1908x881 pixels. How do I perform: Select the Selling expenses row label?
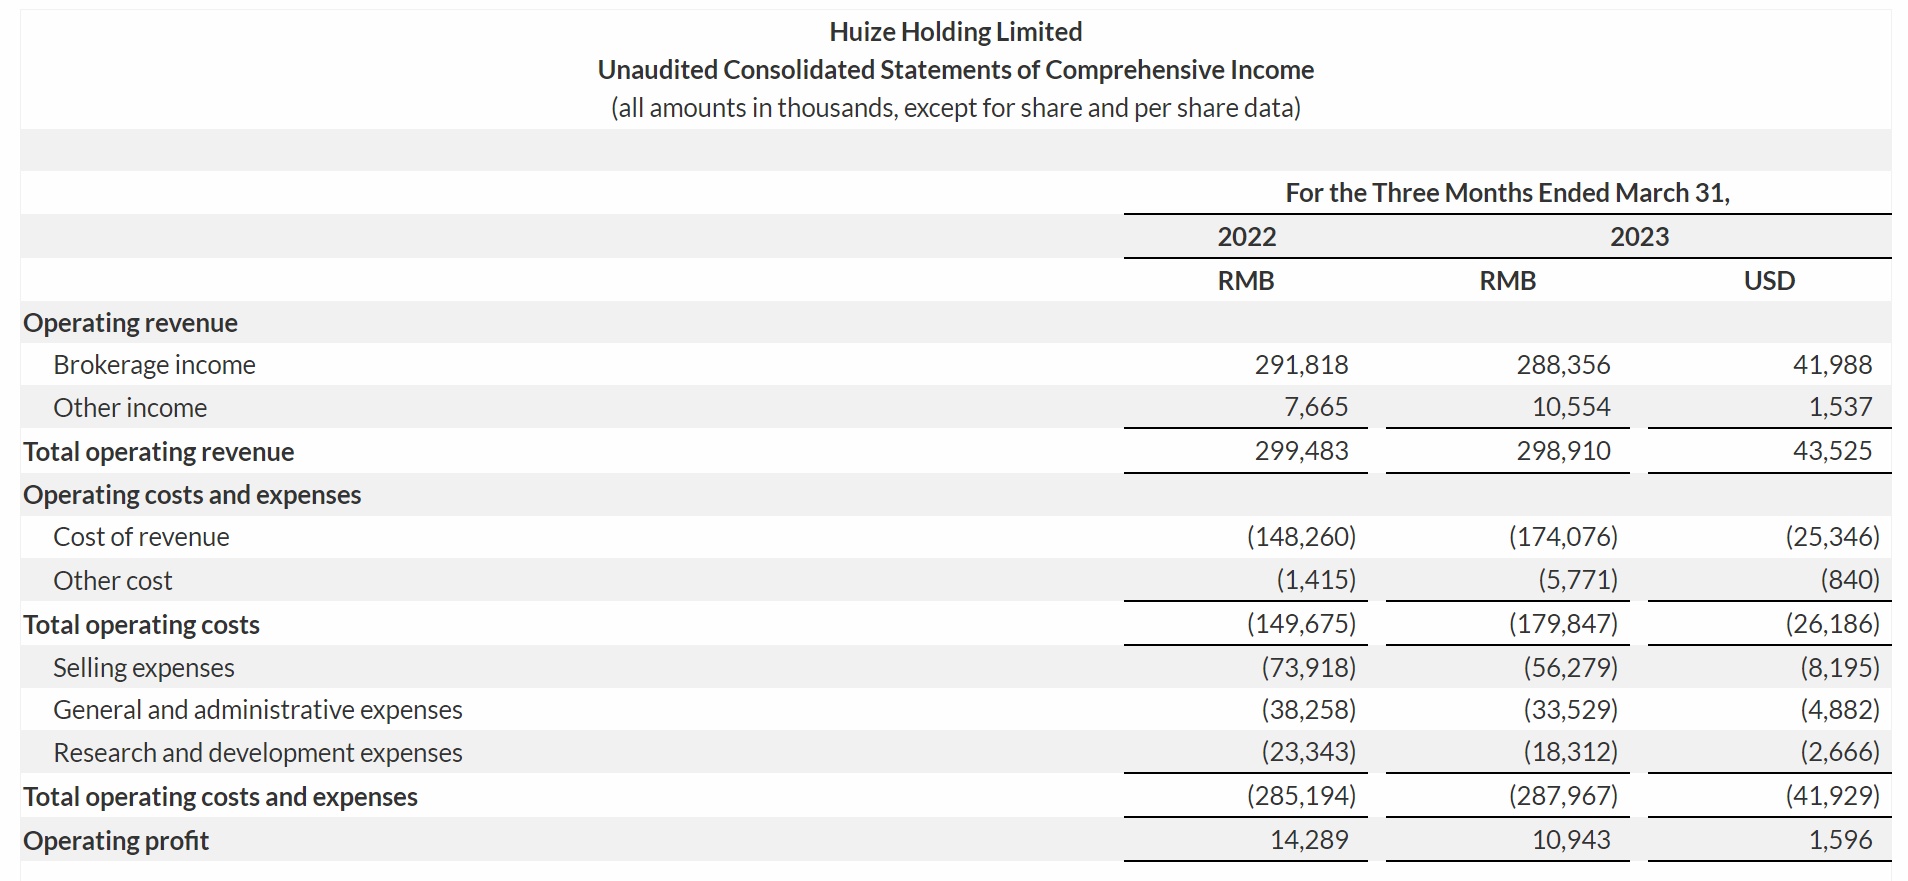[144, 668]
